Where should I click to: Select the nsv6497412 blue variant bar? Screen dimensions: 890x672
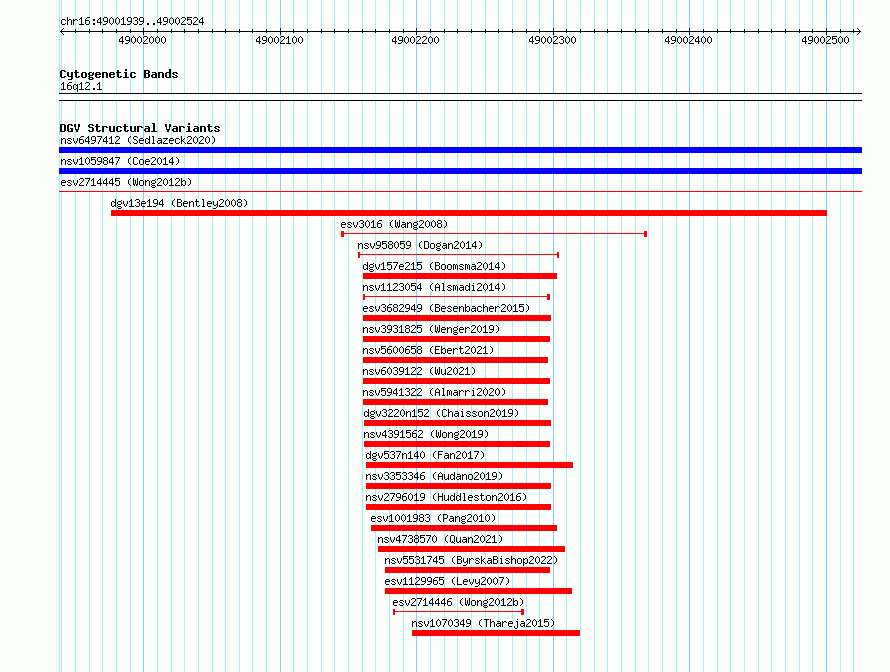pyautogui.click(x=460, y=150)
